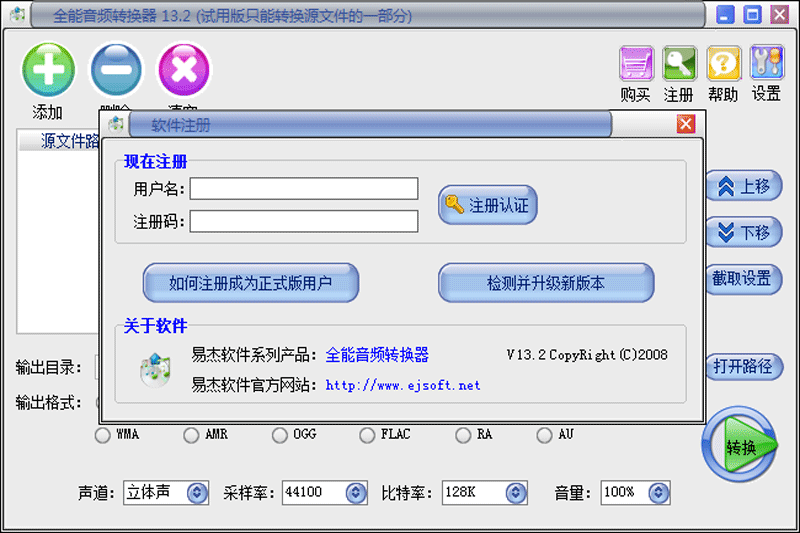This screenshot has width=800, height=533.
Task: Open the Settings (设置) tools icon
Action: [x=766, y=65]
